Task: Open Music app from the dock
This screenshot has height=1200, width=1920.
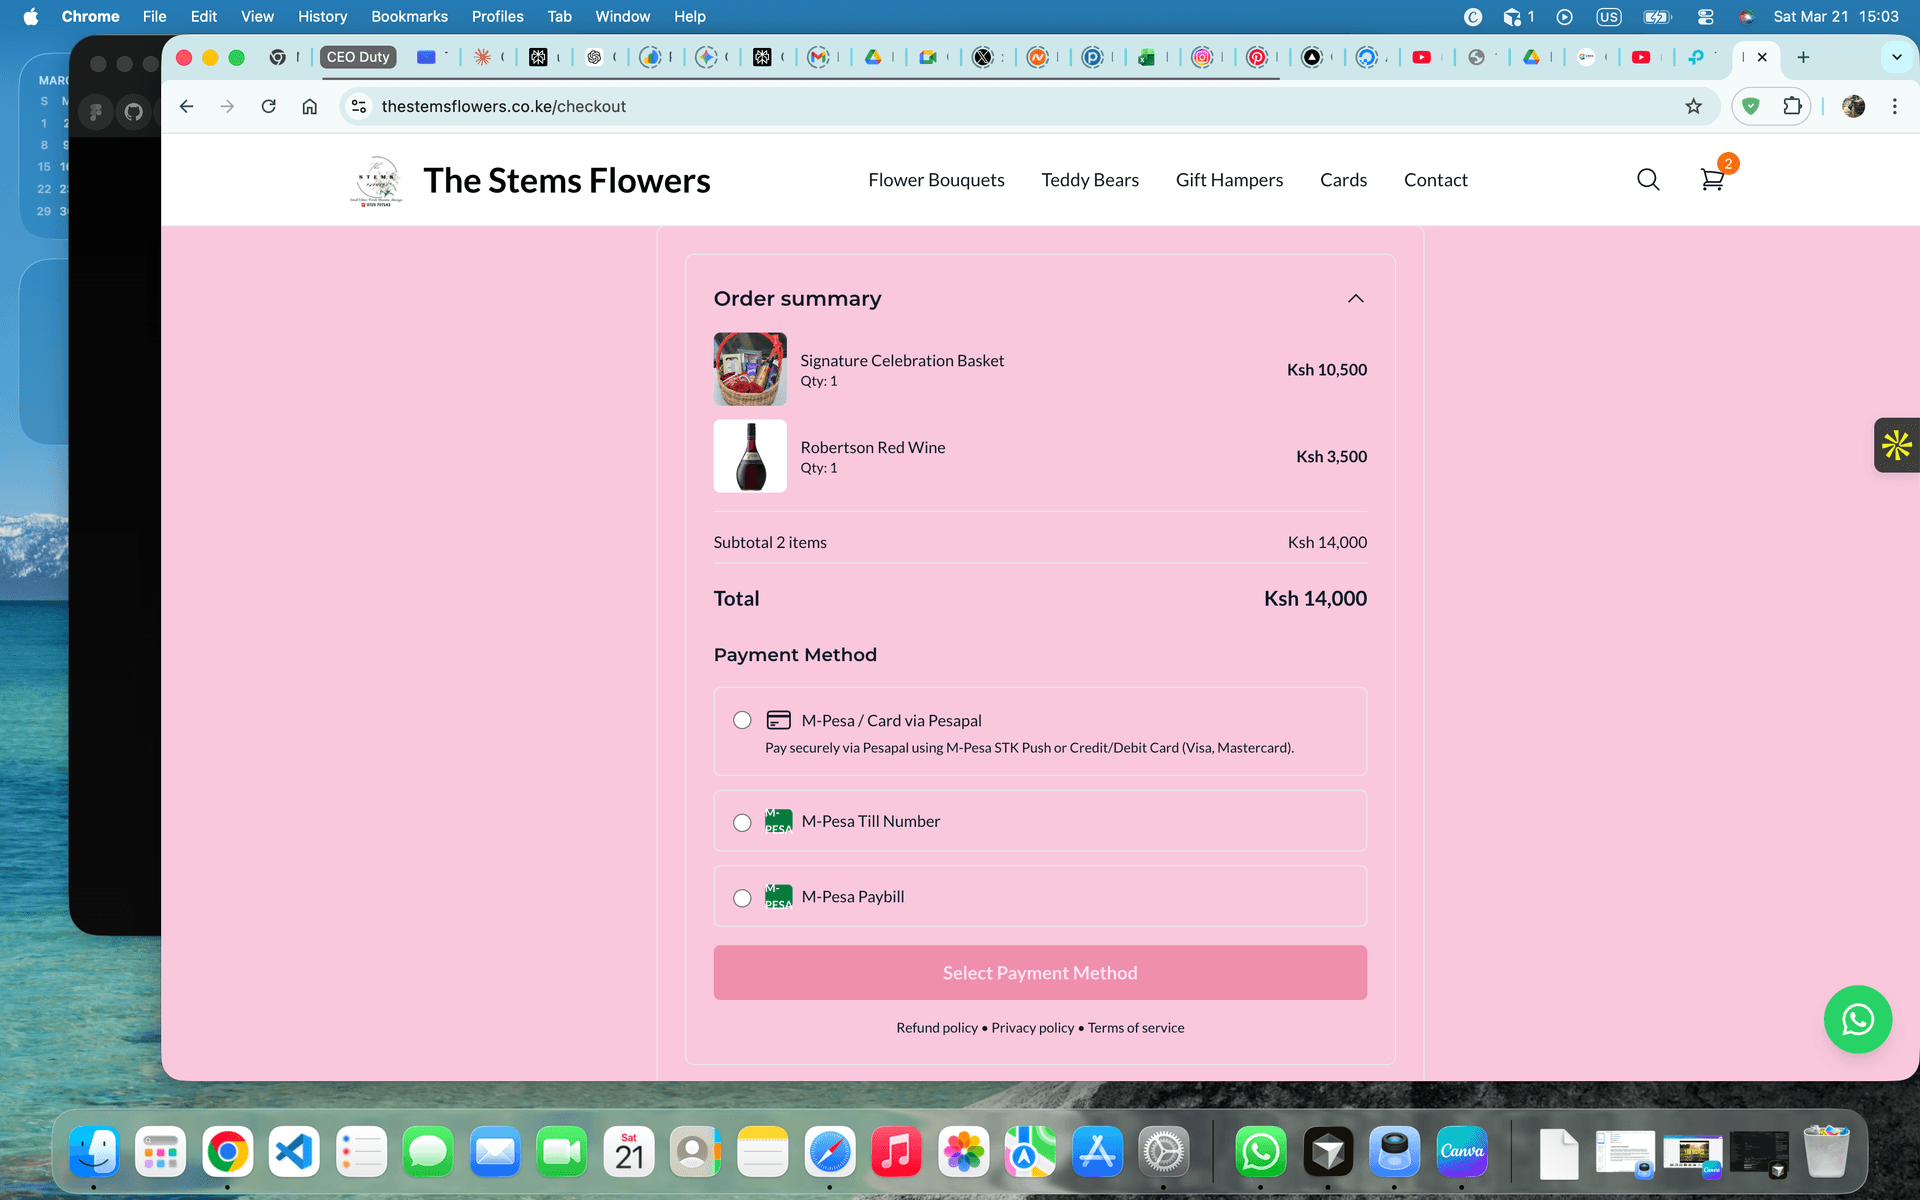Action: coord(896,1152)
